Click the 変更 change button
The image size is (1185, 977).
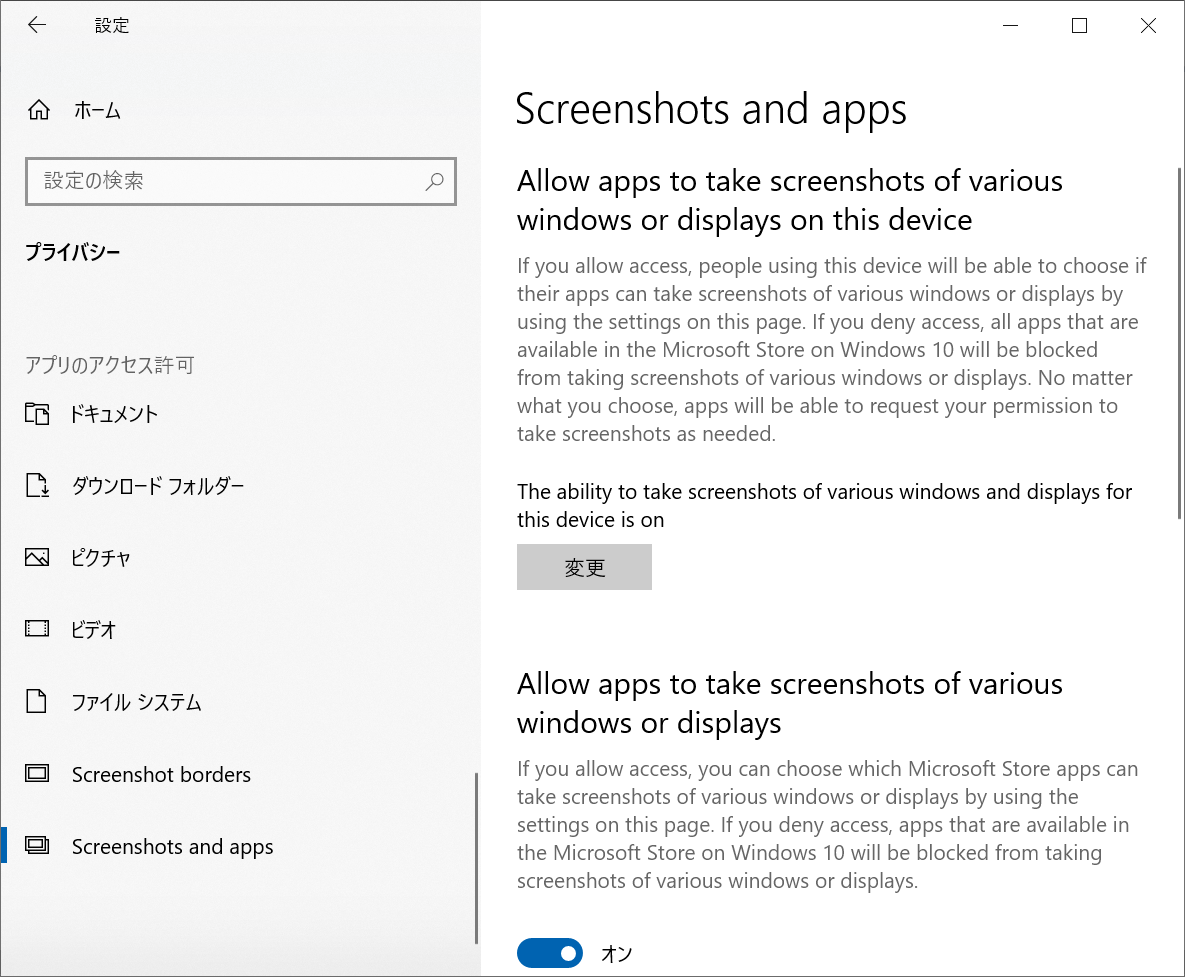[x=584, y=567]
